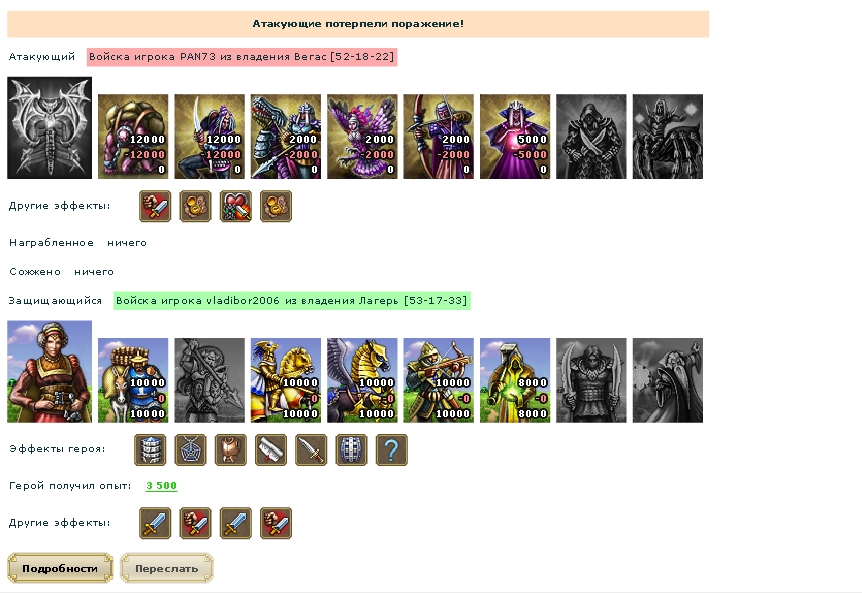
Task: Click the copper cuirass hero effect icon
Action: click(x=230, y=450)
